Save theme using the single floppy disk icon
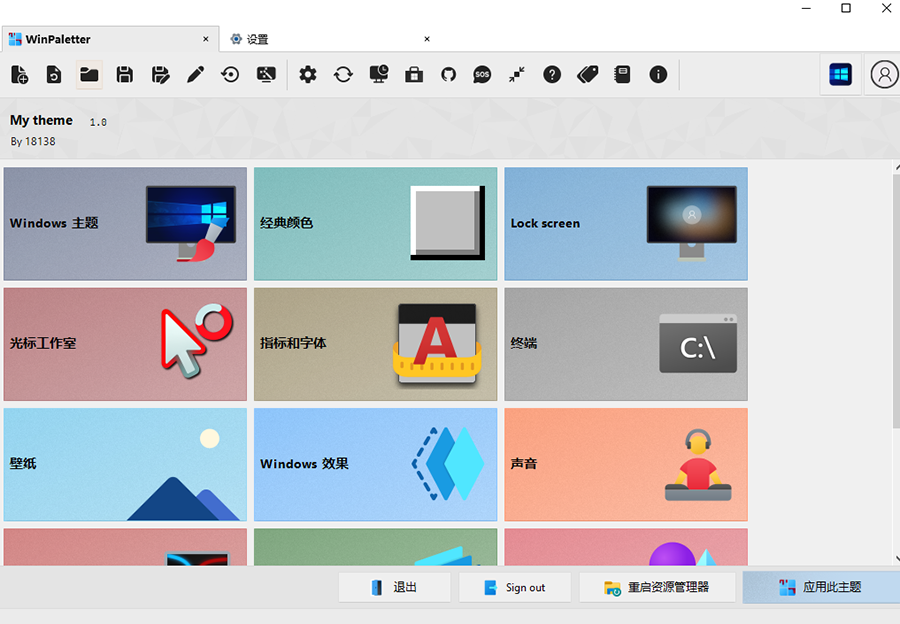Image resolution: width=900 pixels, height=624 pixels. pyautogui.click(x=125, y=75)
